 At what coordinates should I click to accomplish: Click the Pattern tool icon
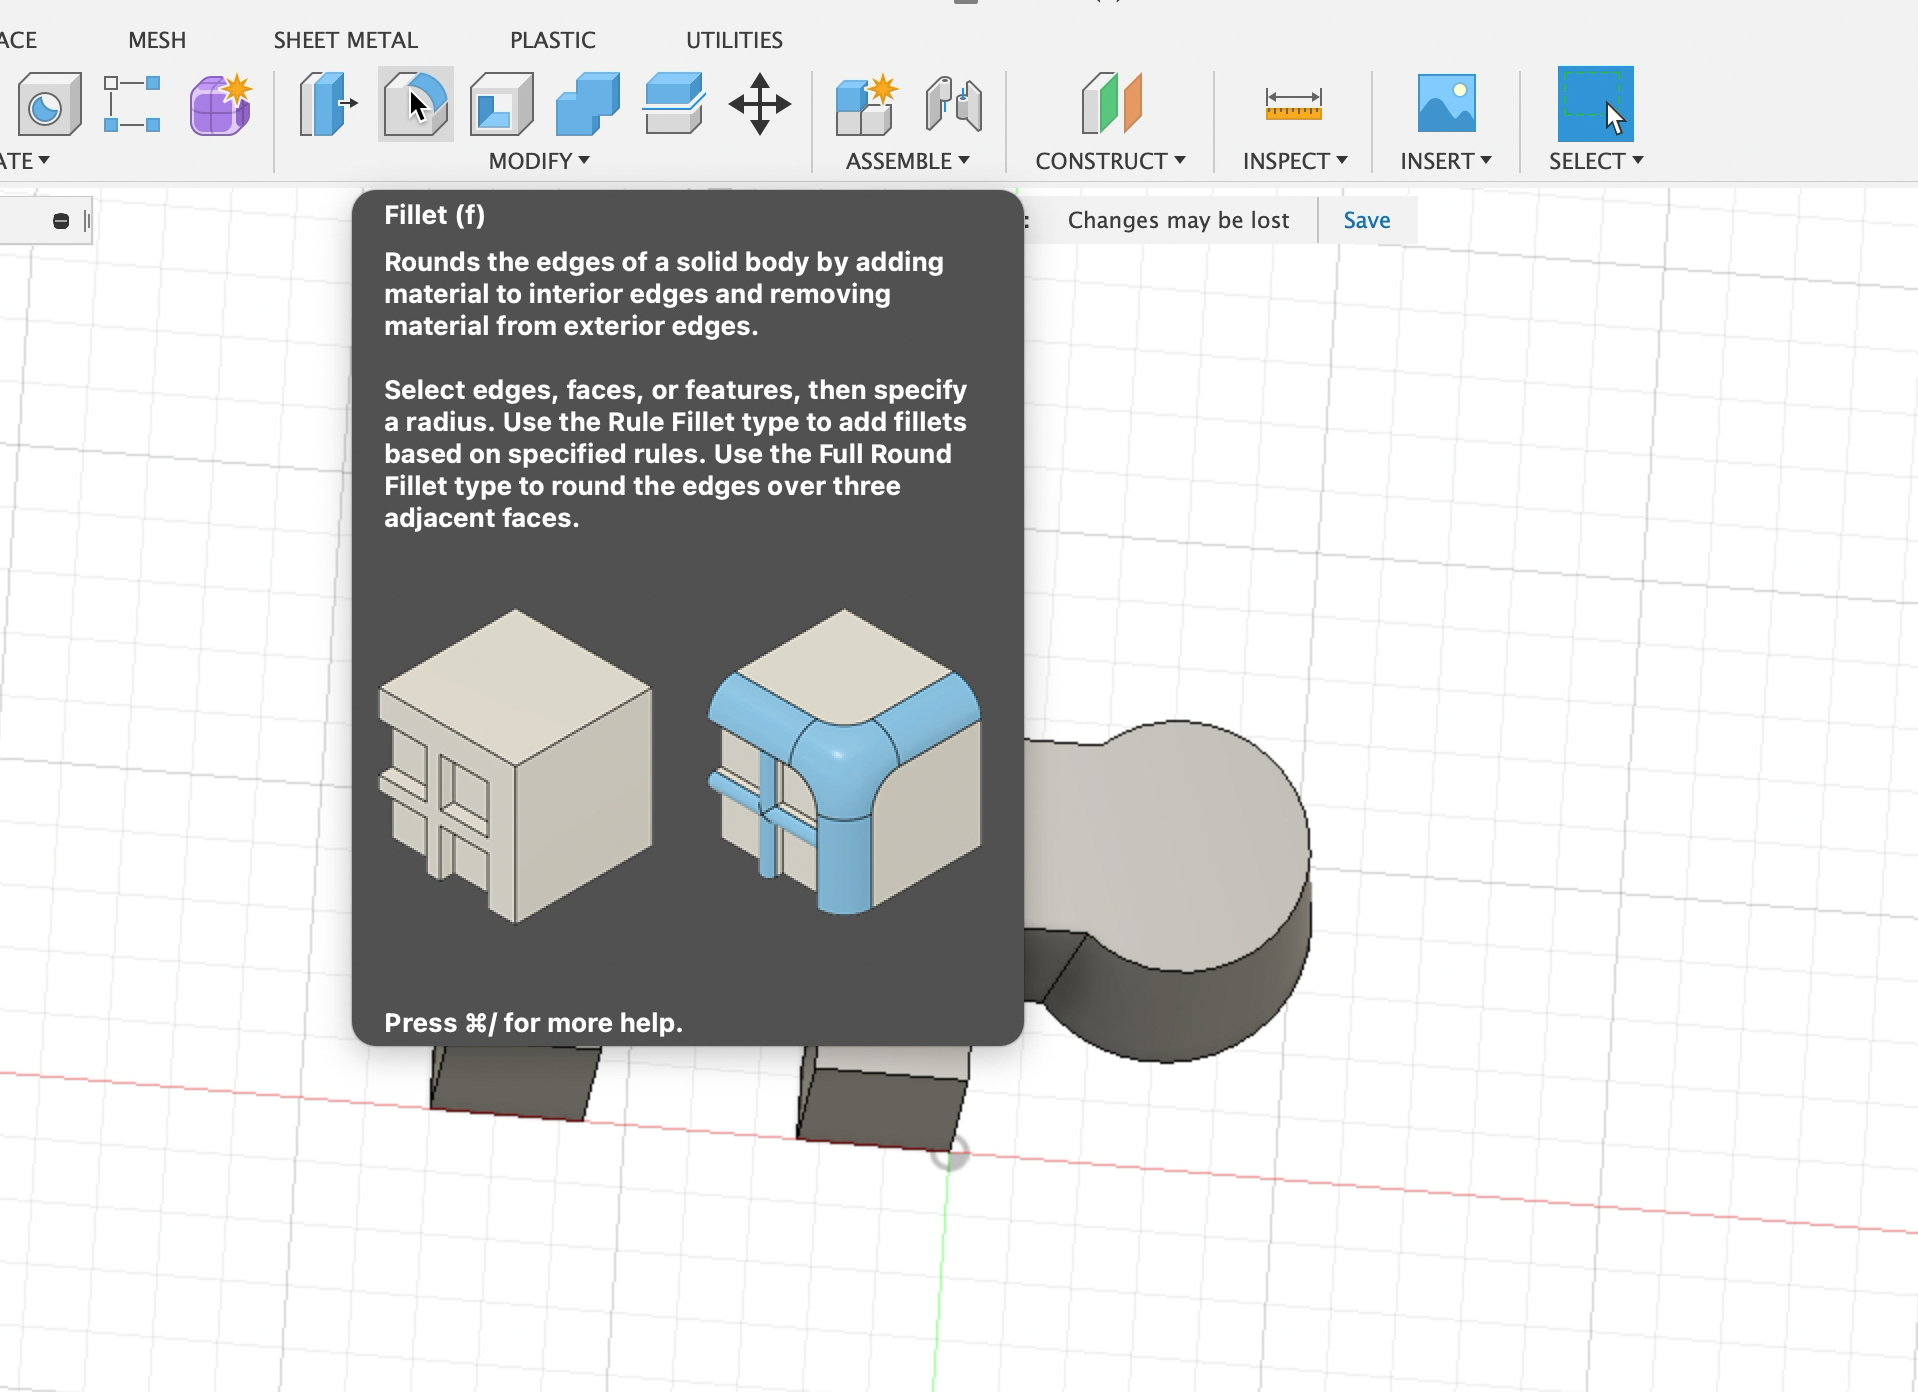pos(132,104)
